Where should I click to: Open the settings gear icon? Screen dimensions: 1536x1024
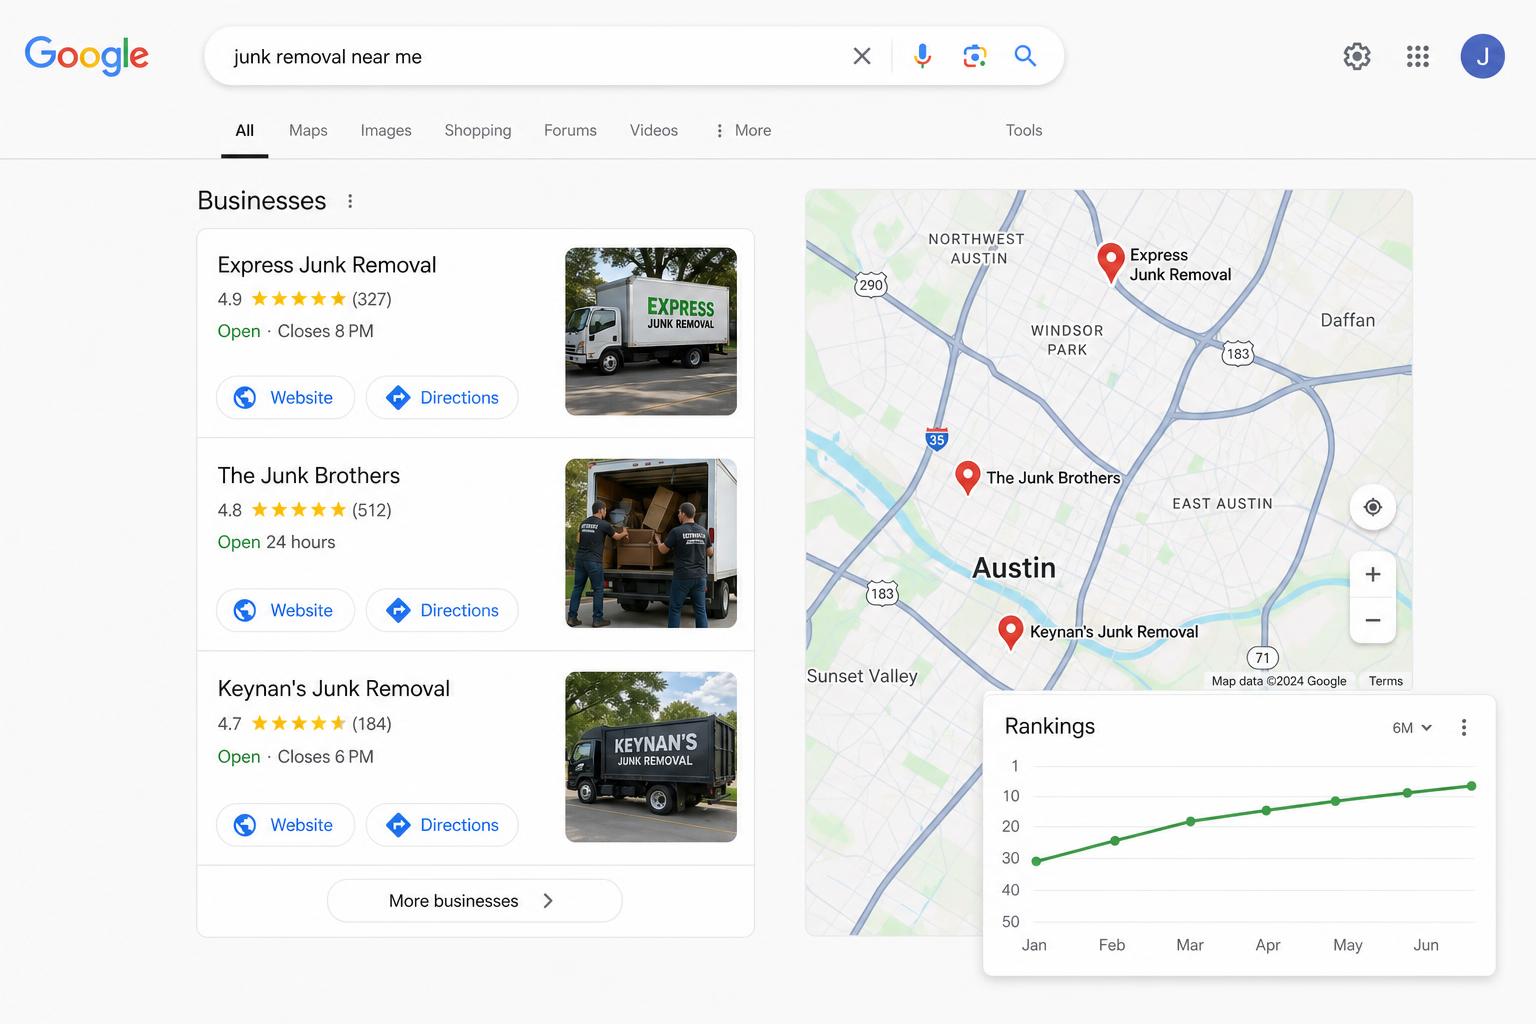pyautogui.click(x=1357, y=56)
